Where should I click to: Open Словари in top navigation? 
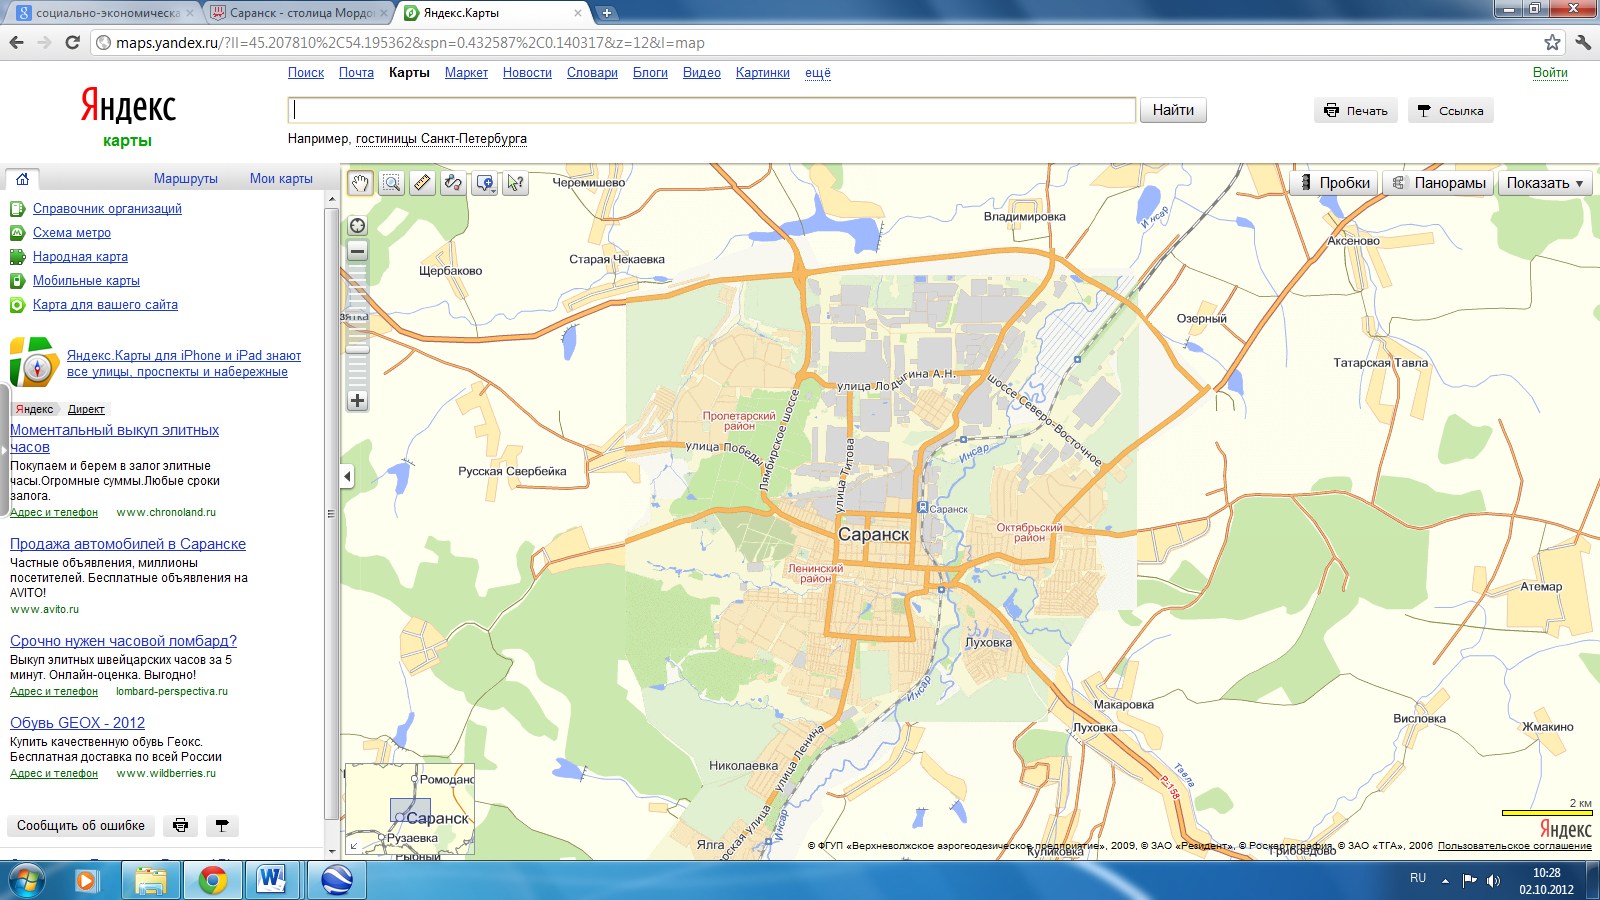tap(592, 73)
